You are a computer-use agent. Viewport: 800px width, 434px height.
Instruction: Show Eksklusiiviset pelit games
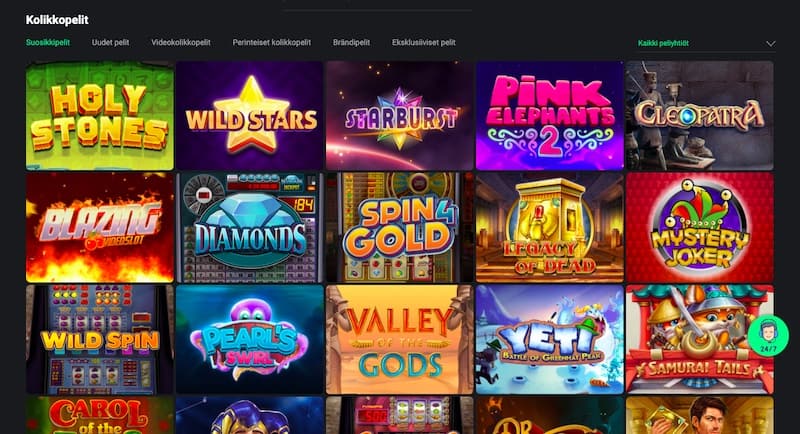pyautogui.click(x=423, y=42)
